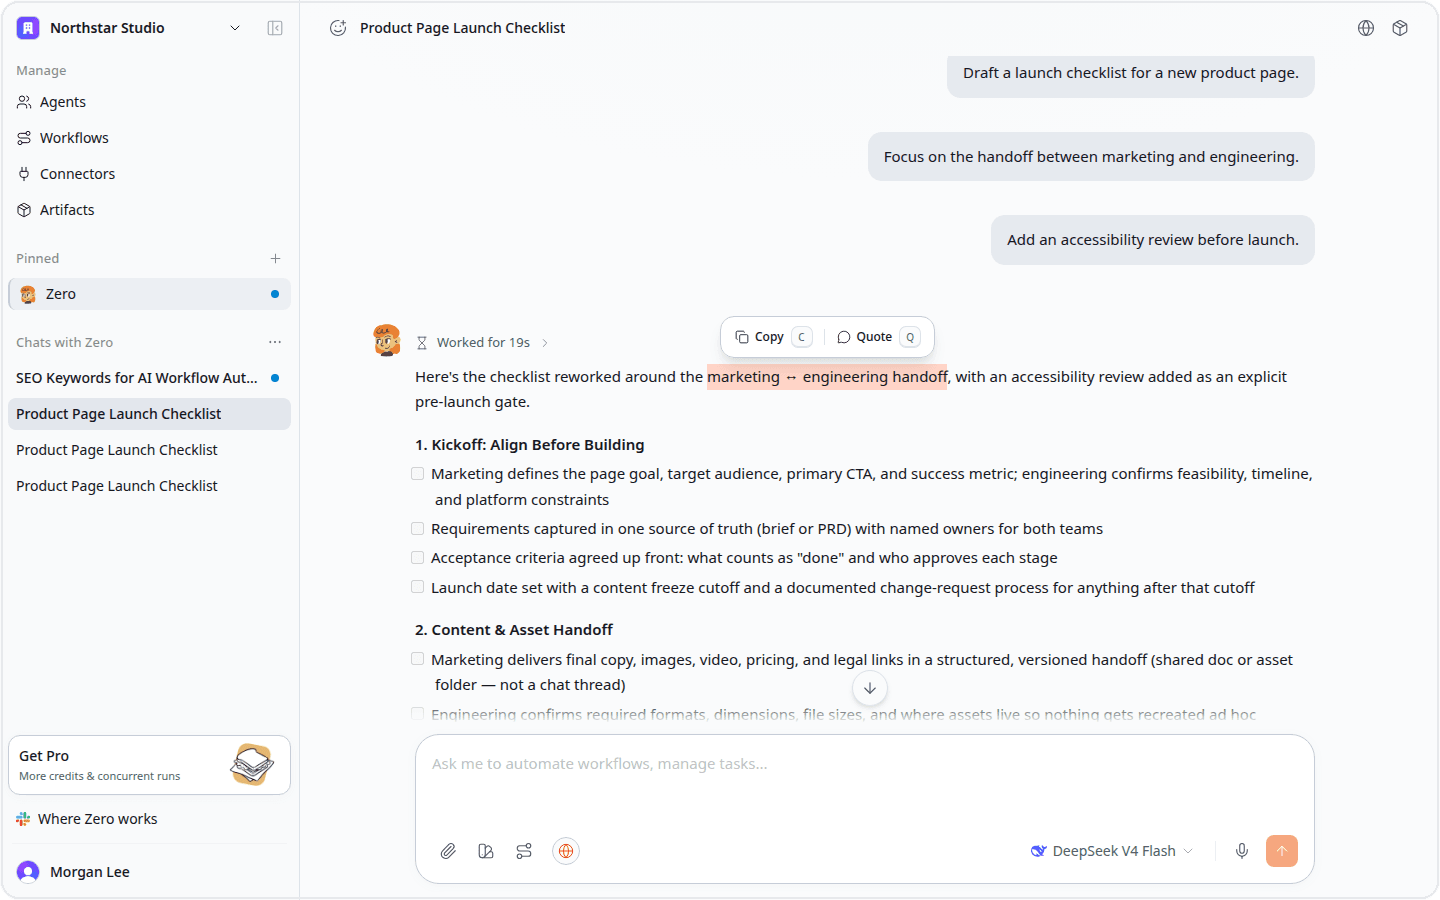Expand the 'Worked for 19s' details
Viewport: 1440px width, 900px height.
[x=484, y=343]
